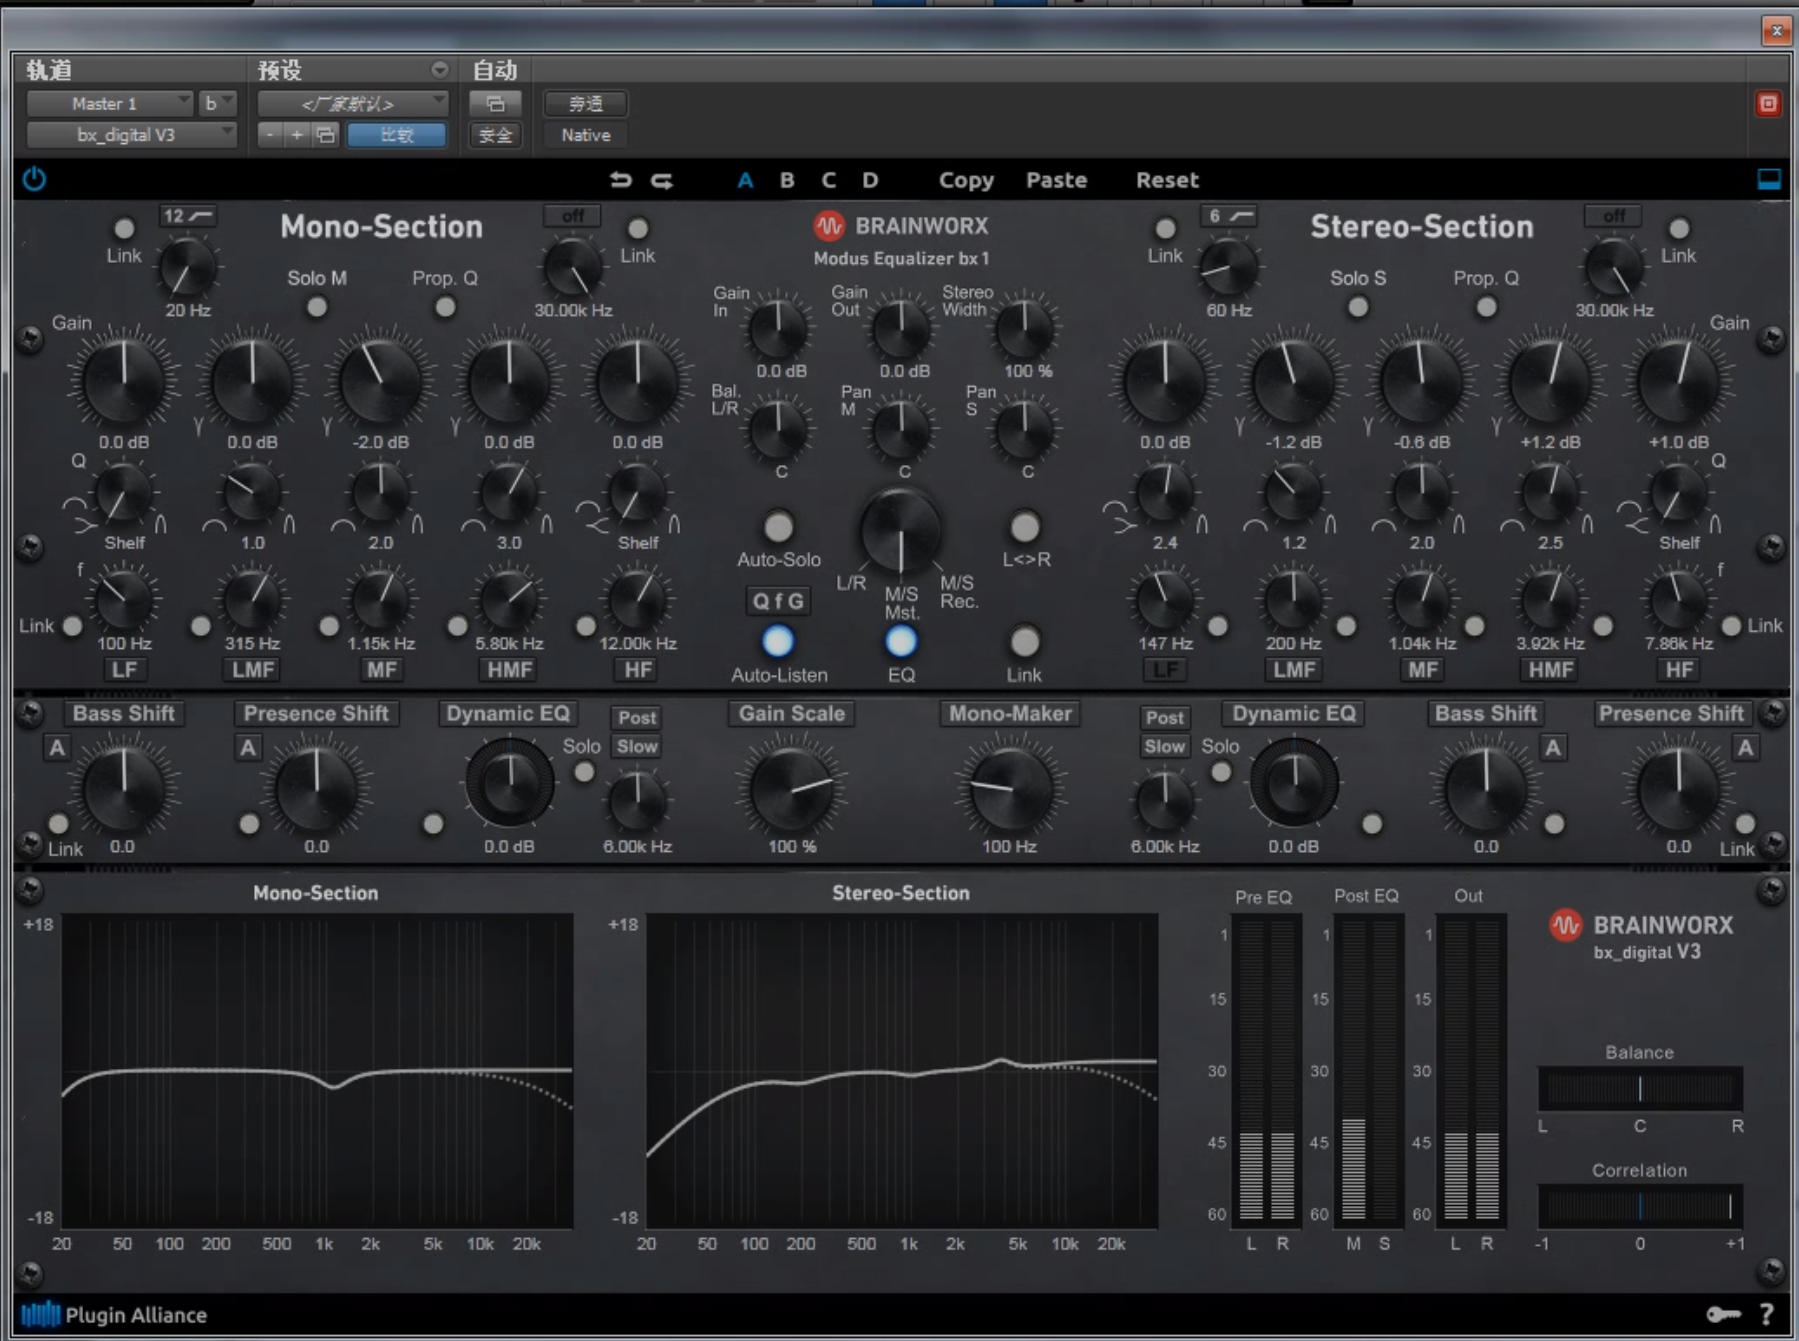Click the plugin power bypass icon
Image resolution: width=1799 pixels, height=1341 pixels.
[34, 180]
